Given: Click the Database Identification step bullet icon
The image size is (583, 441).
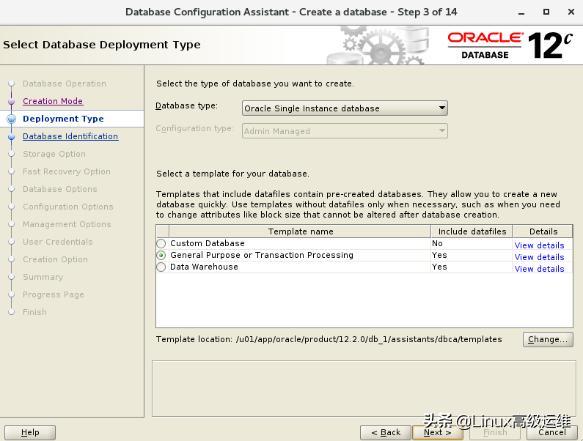Looking at the screenshot, I should click(x=12, y=136).
